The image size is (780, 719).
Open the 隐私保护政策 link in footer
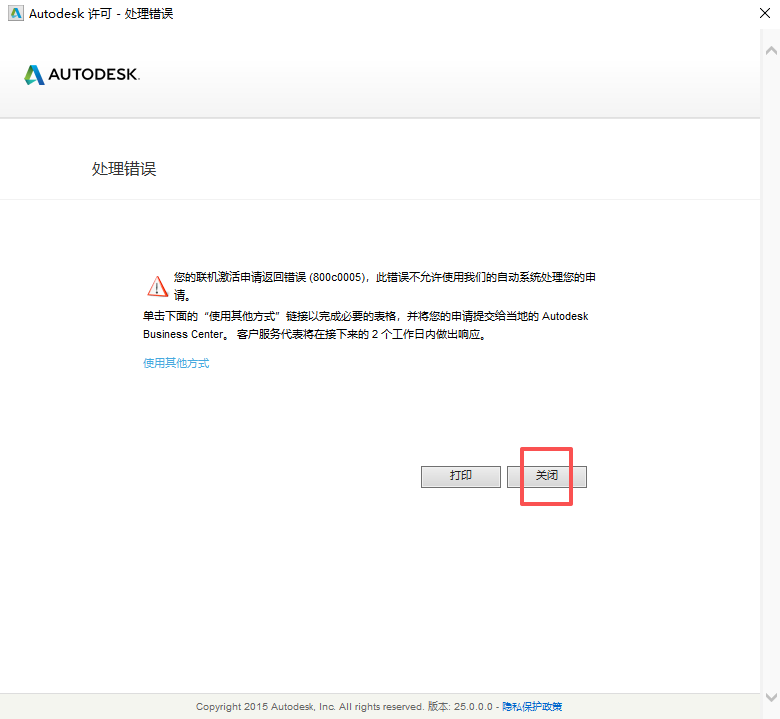(532, 707)
